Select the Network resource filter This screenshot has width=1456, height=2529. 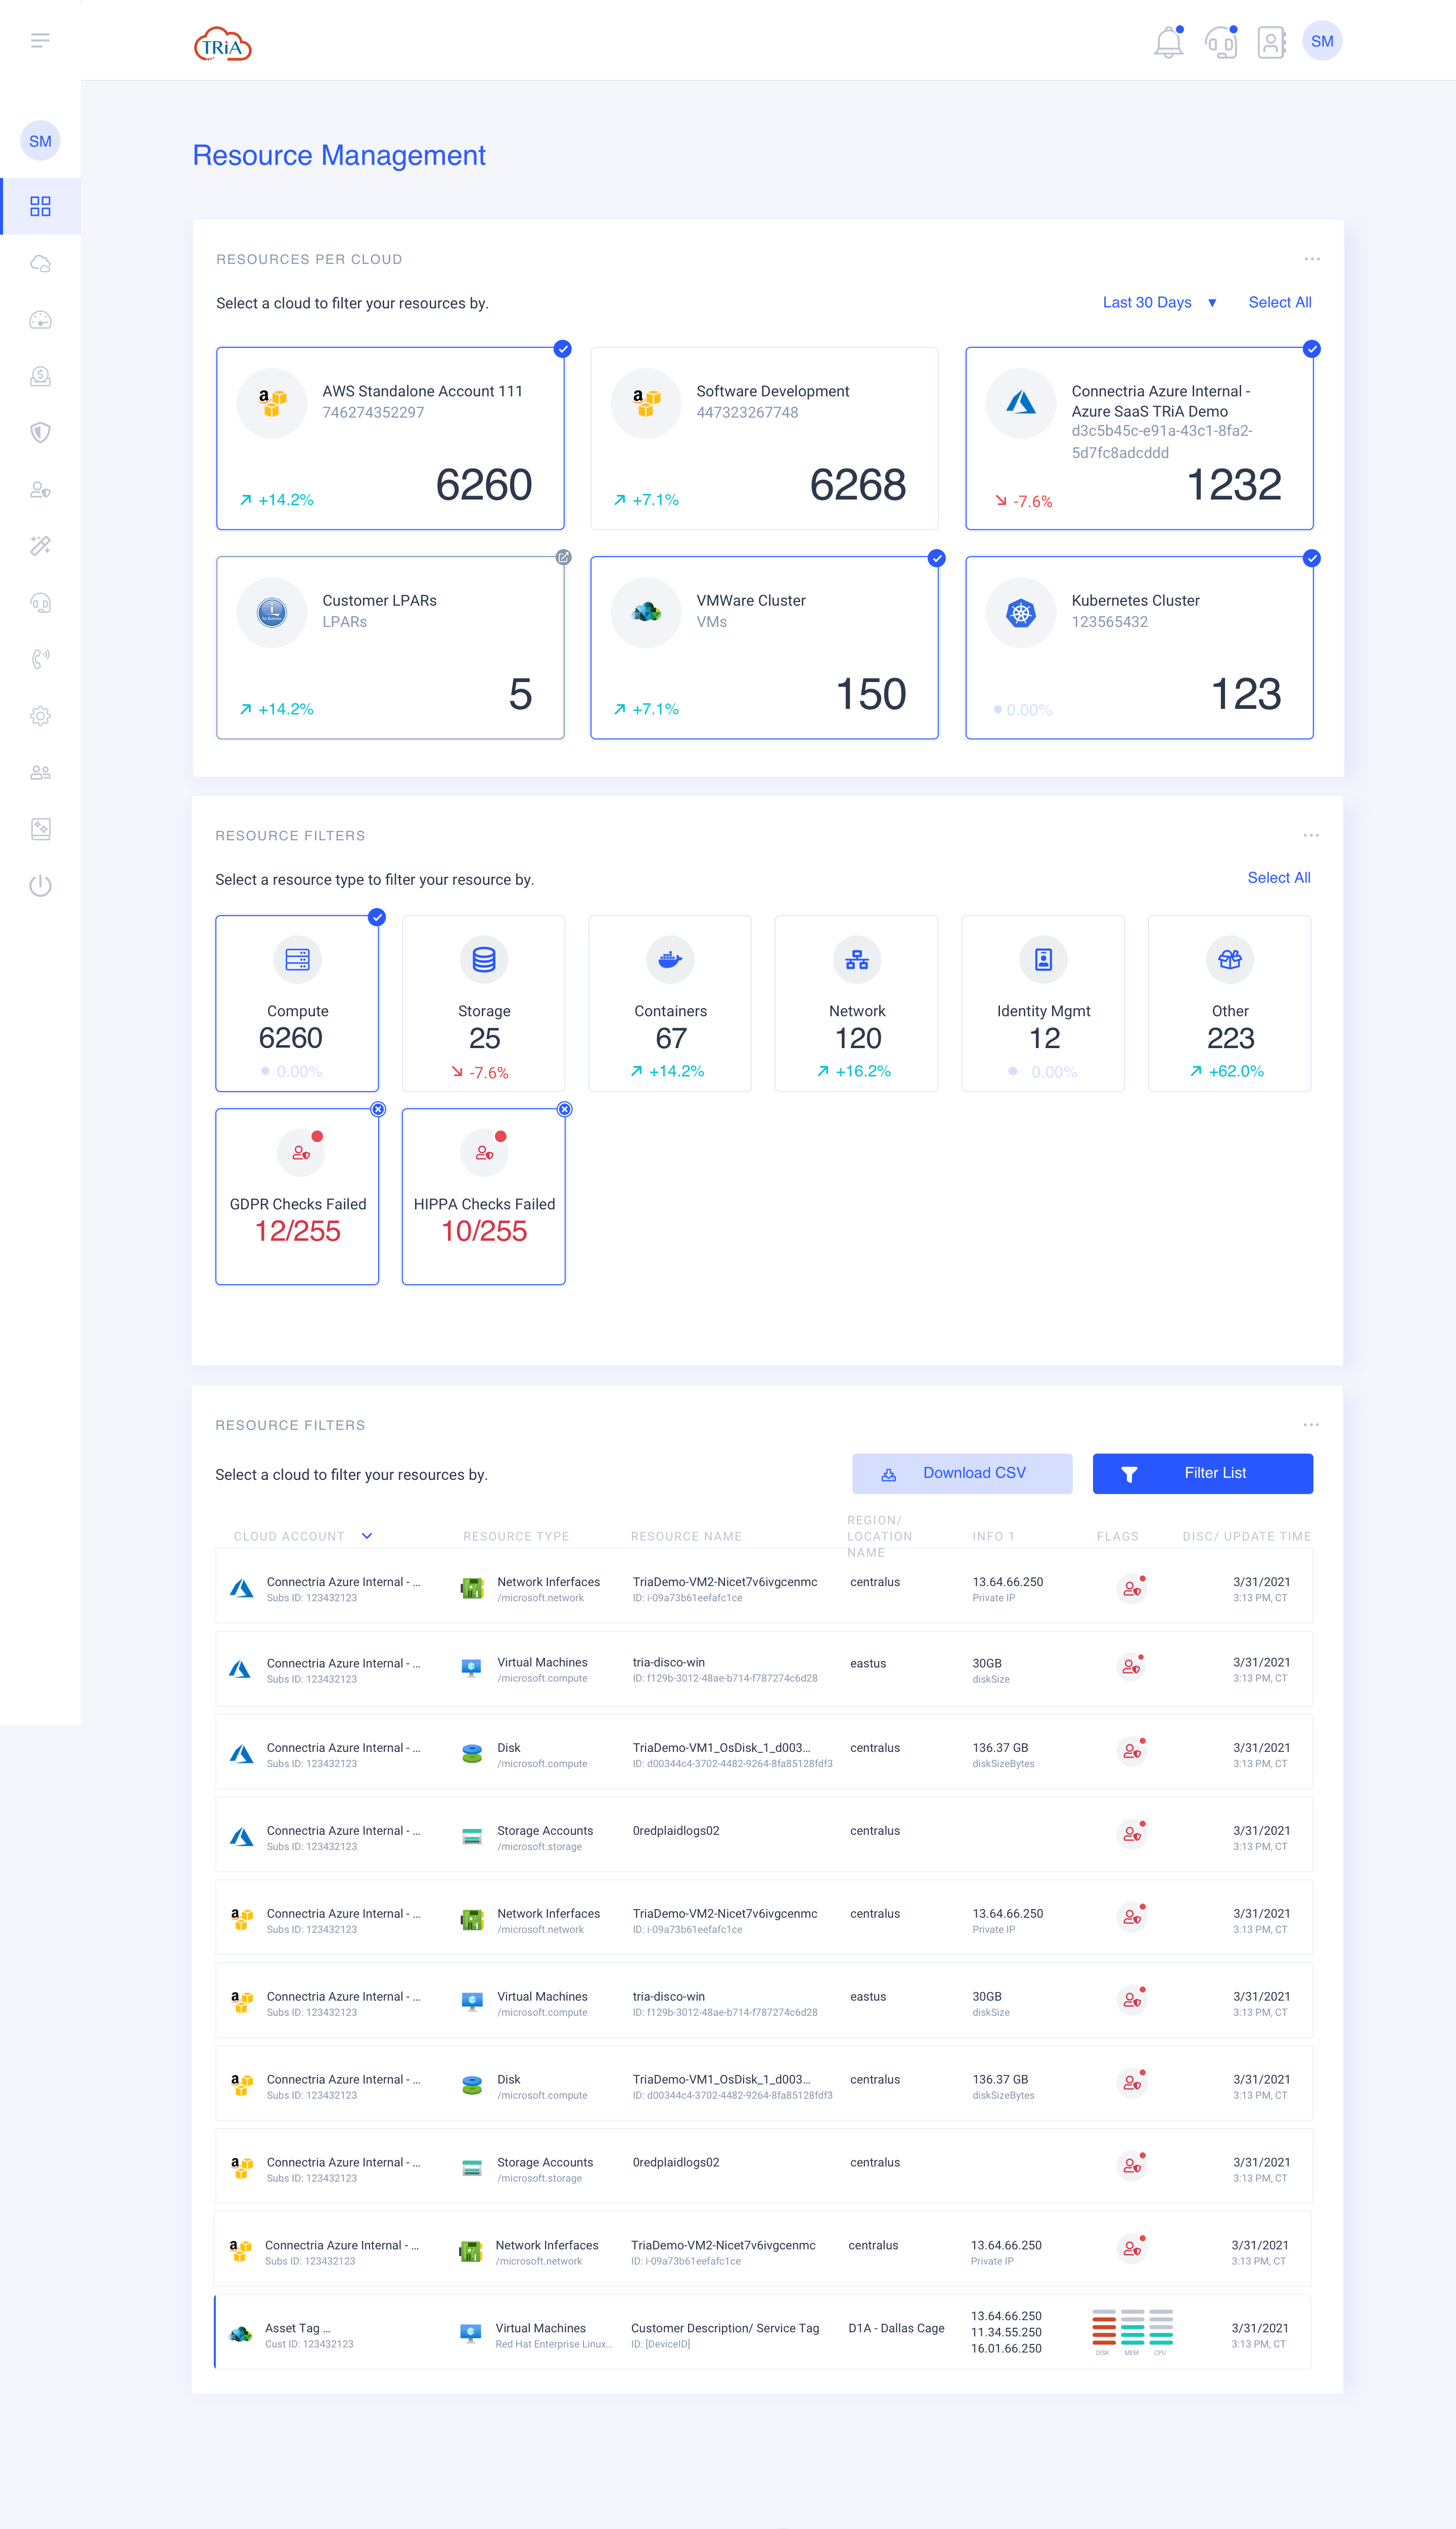tap(856, 1003)
